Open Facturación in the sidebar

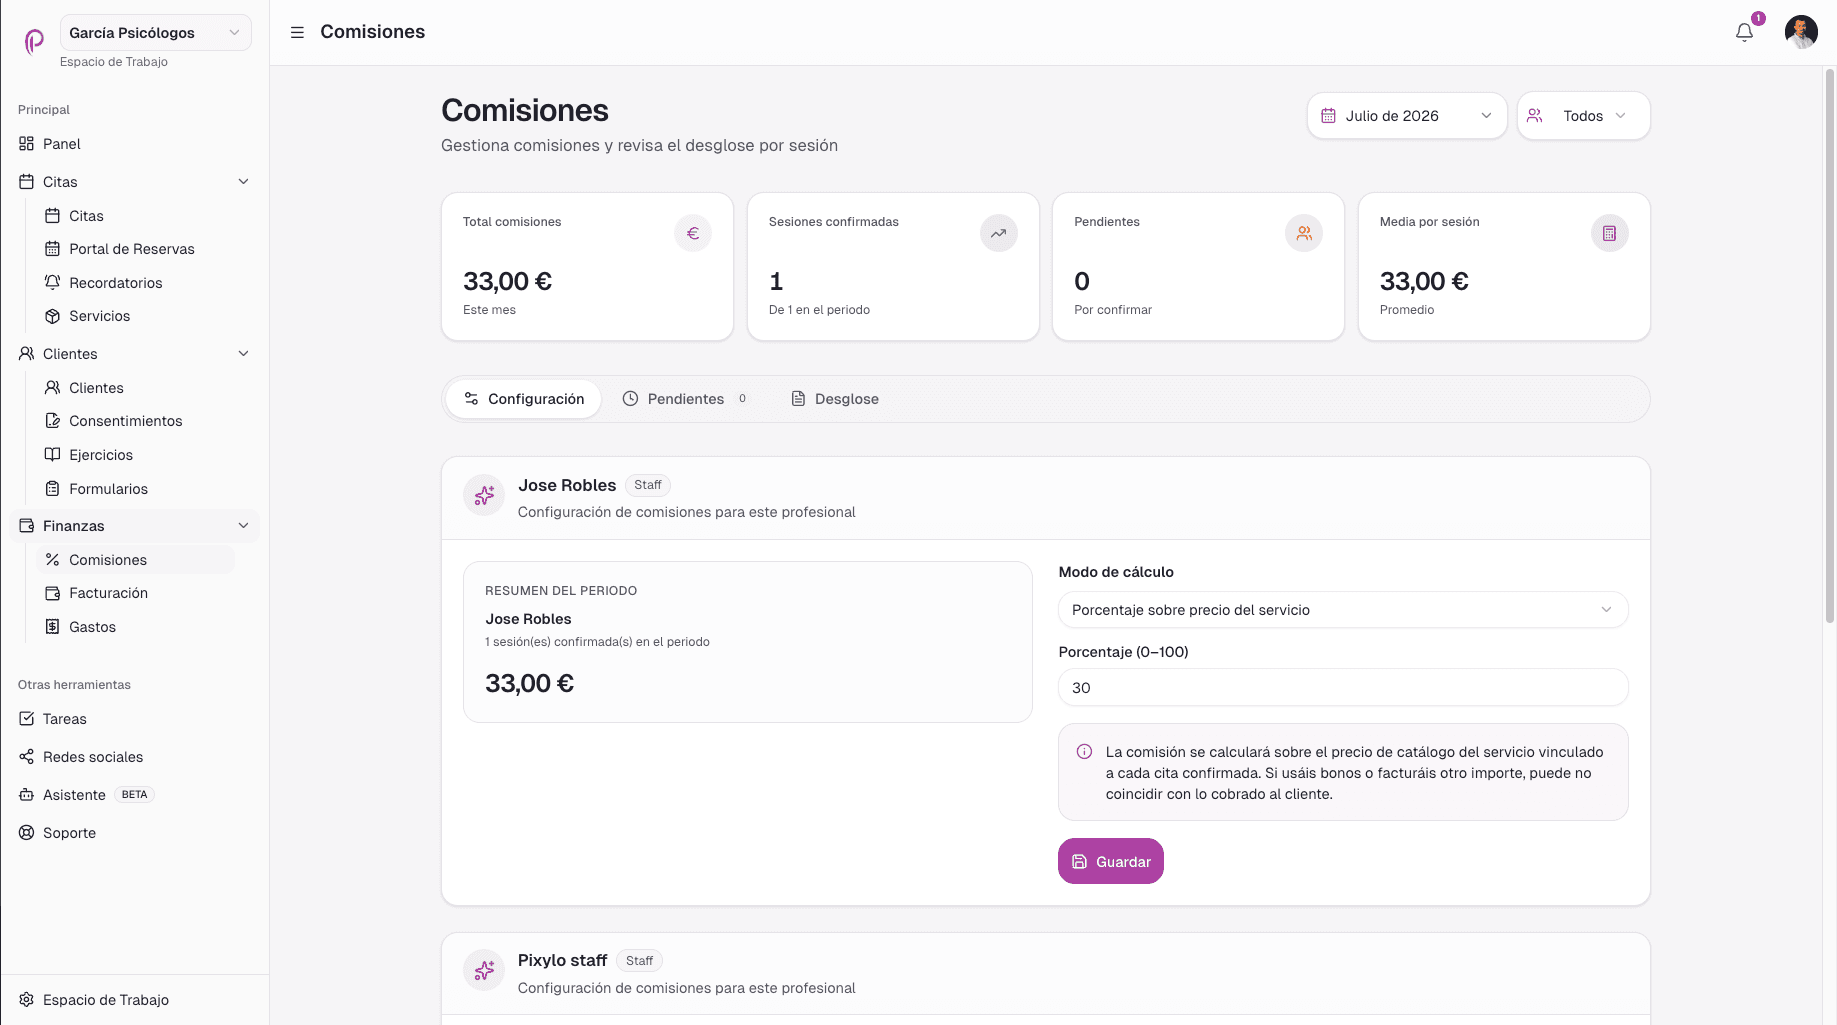(108, 593)
